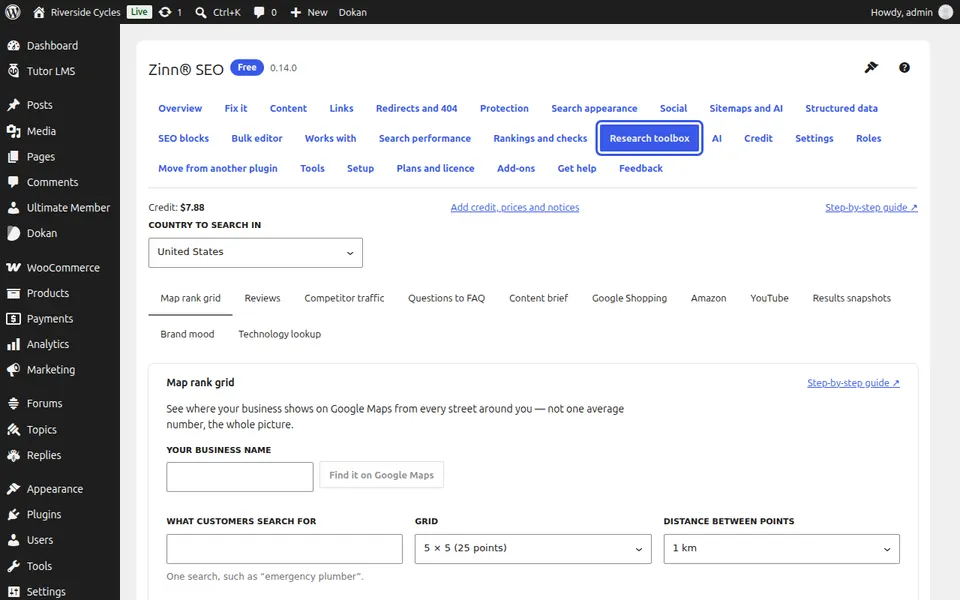Screen dimensions: 960x600
Task: Click the Your Business Name input field
Action: (x=239, y=477)
